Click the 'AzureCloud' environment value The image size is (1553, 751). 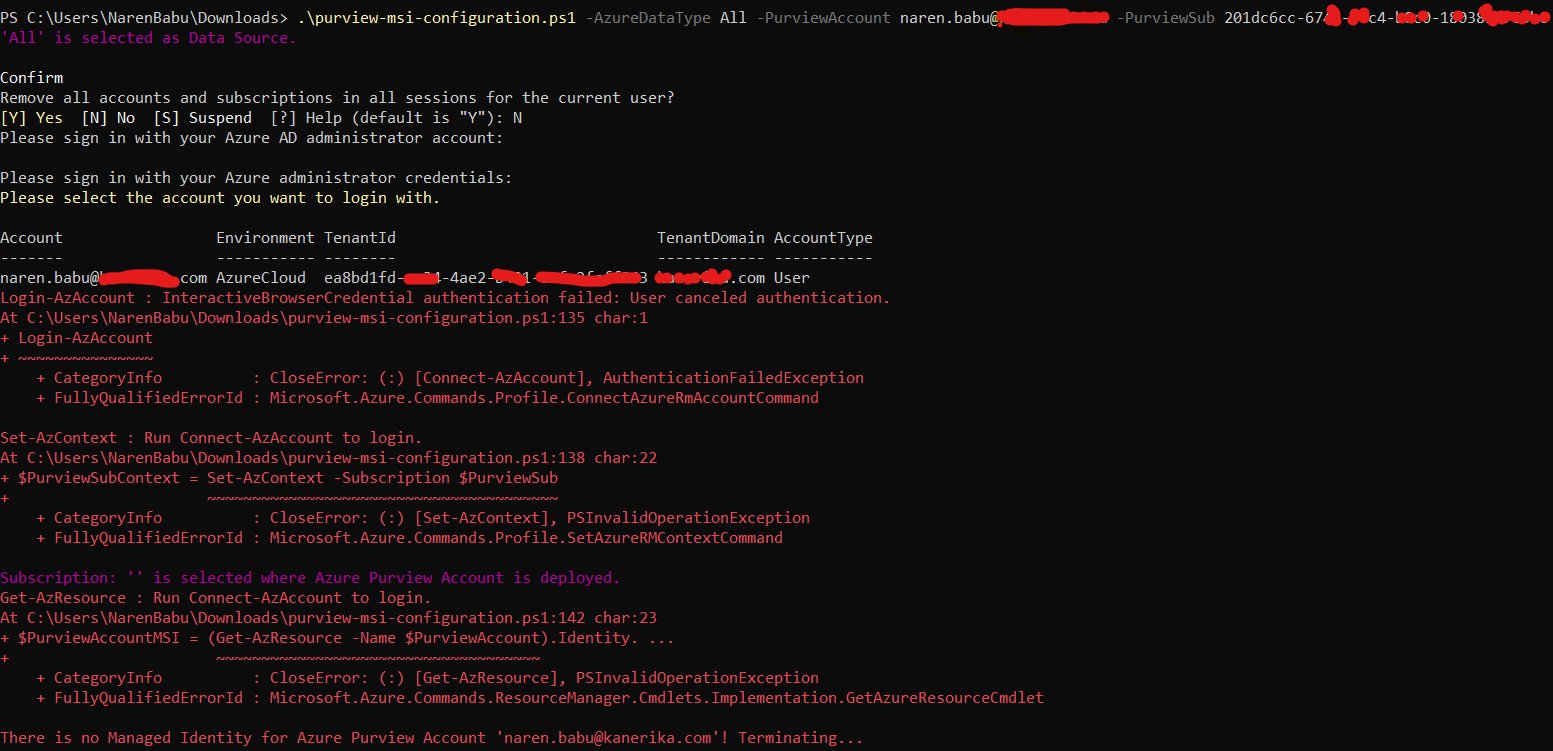tap(262, 278)
